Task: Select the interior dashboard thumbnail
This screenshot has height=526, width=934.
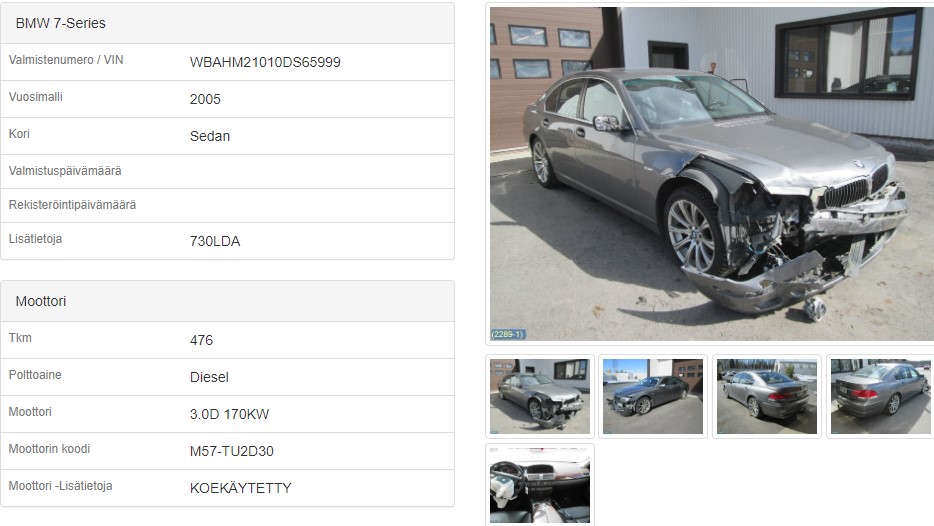Action: 540,485
